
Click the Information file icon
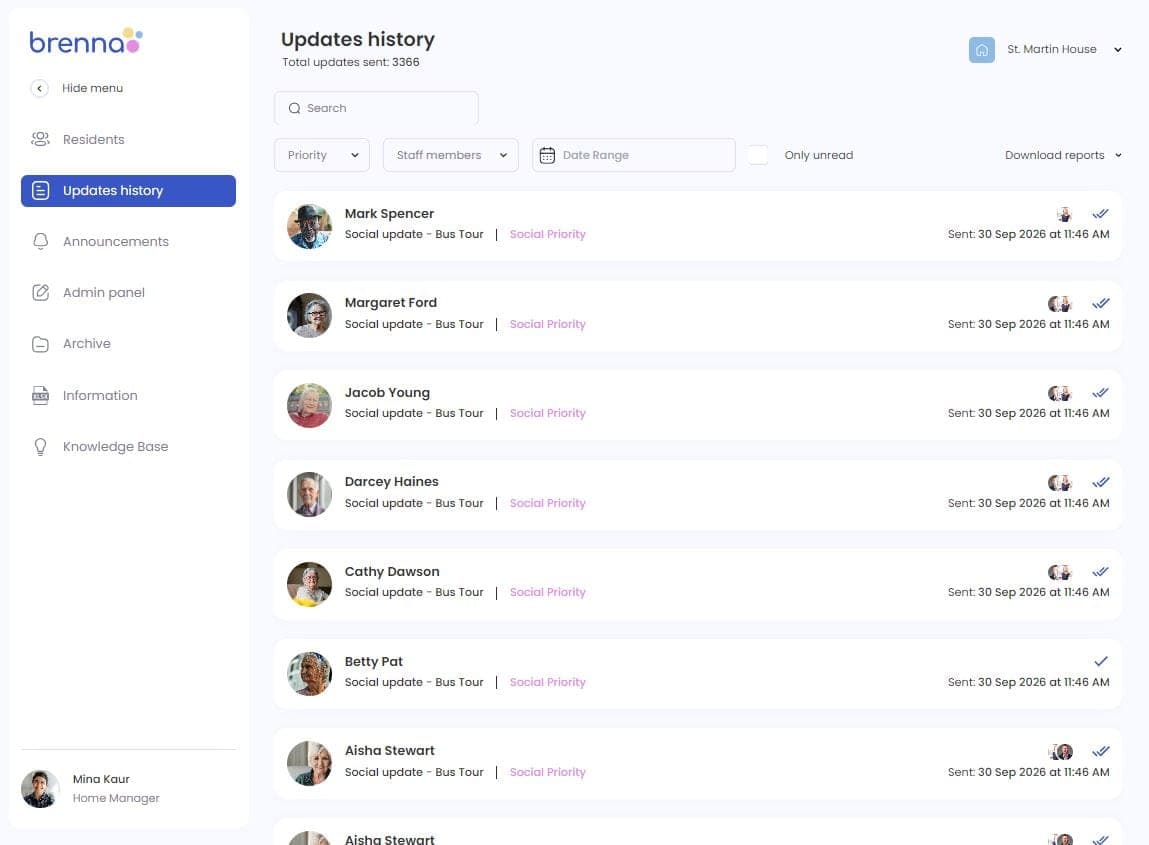(x=40, y=395)
